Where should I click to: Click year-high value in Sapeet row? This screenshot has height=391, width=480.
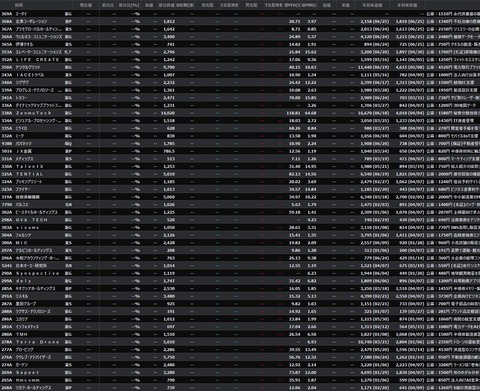click(375, 373)
